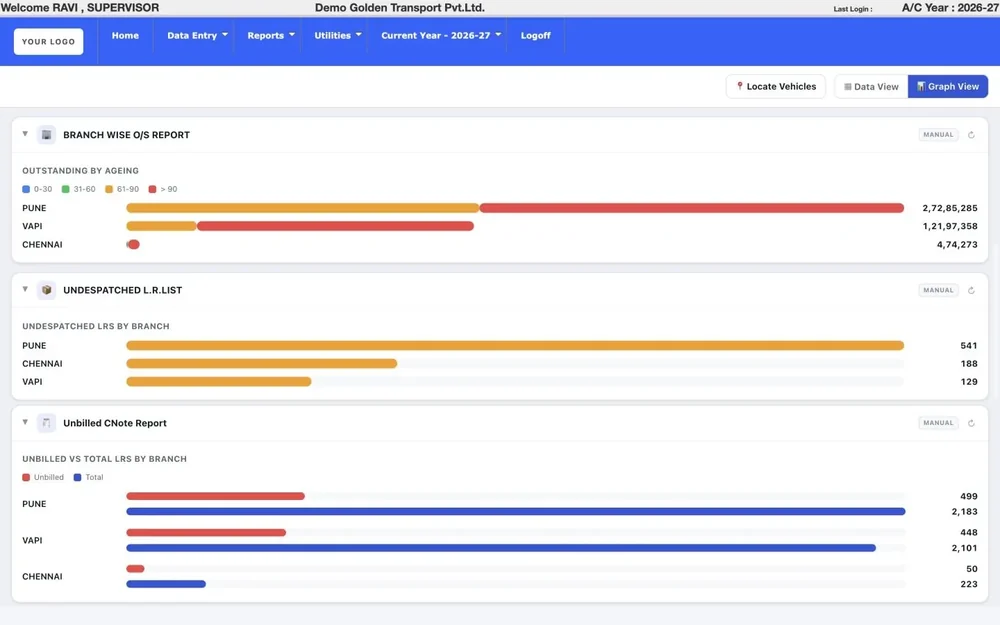Click the Chennai total value 223
Image resolution: width=1000 pixels, height=625 pixels.
tap(969, 584)
